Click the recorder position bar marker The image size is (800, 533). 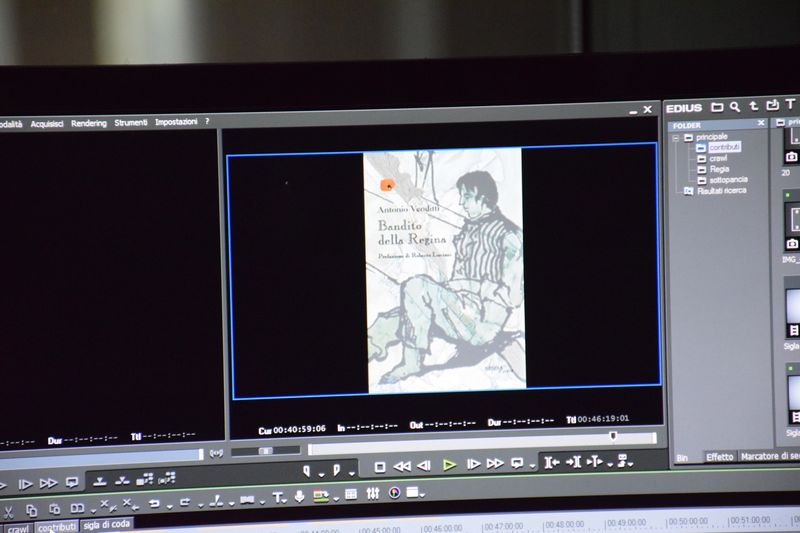(613, 436)
